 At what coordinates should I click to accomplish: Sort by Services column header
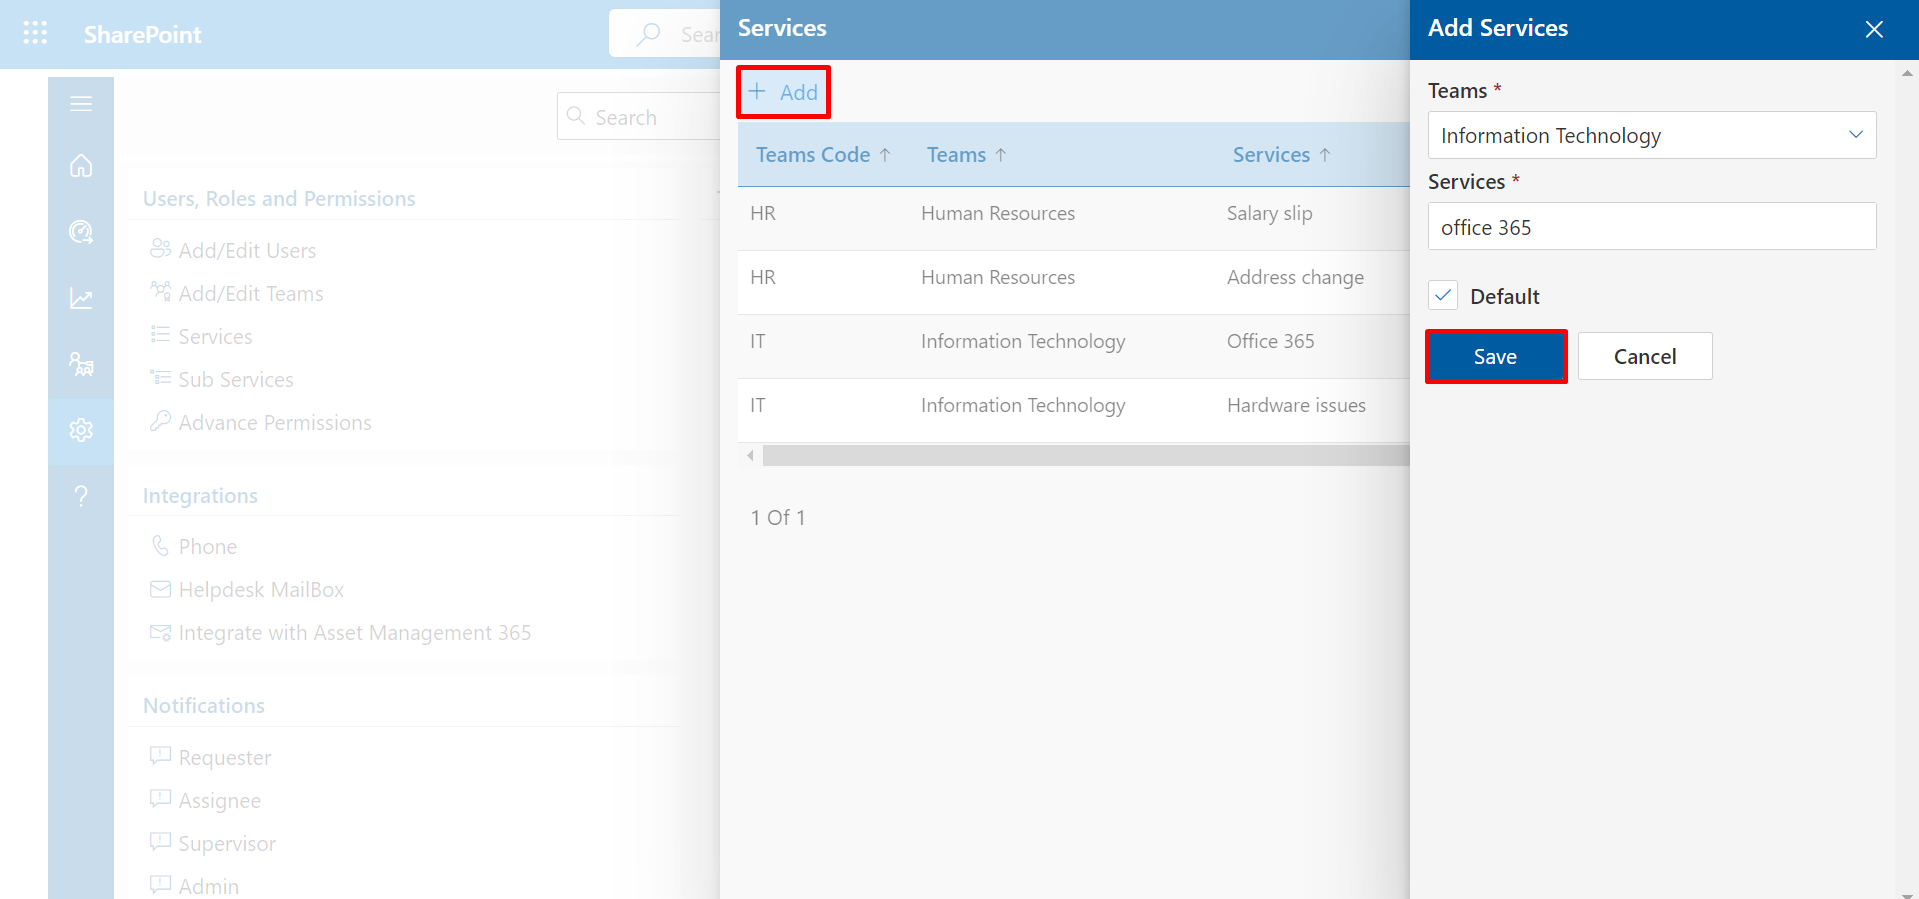tap(1281, 155)
